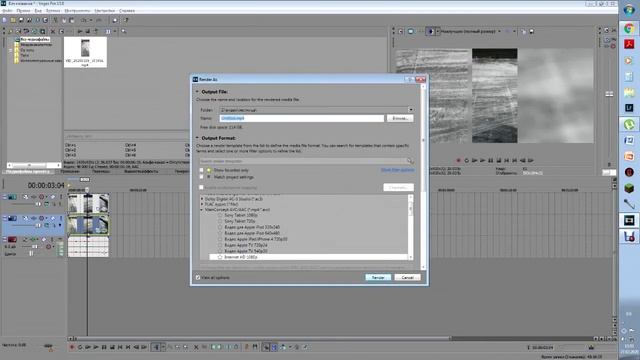Click the What's This help icon
The height and width of the screenshot is (360, 640).
(x=126, y=20)
